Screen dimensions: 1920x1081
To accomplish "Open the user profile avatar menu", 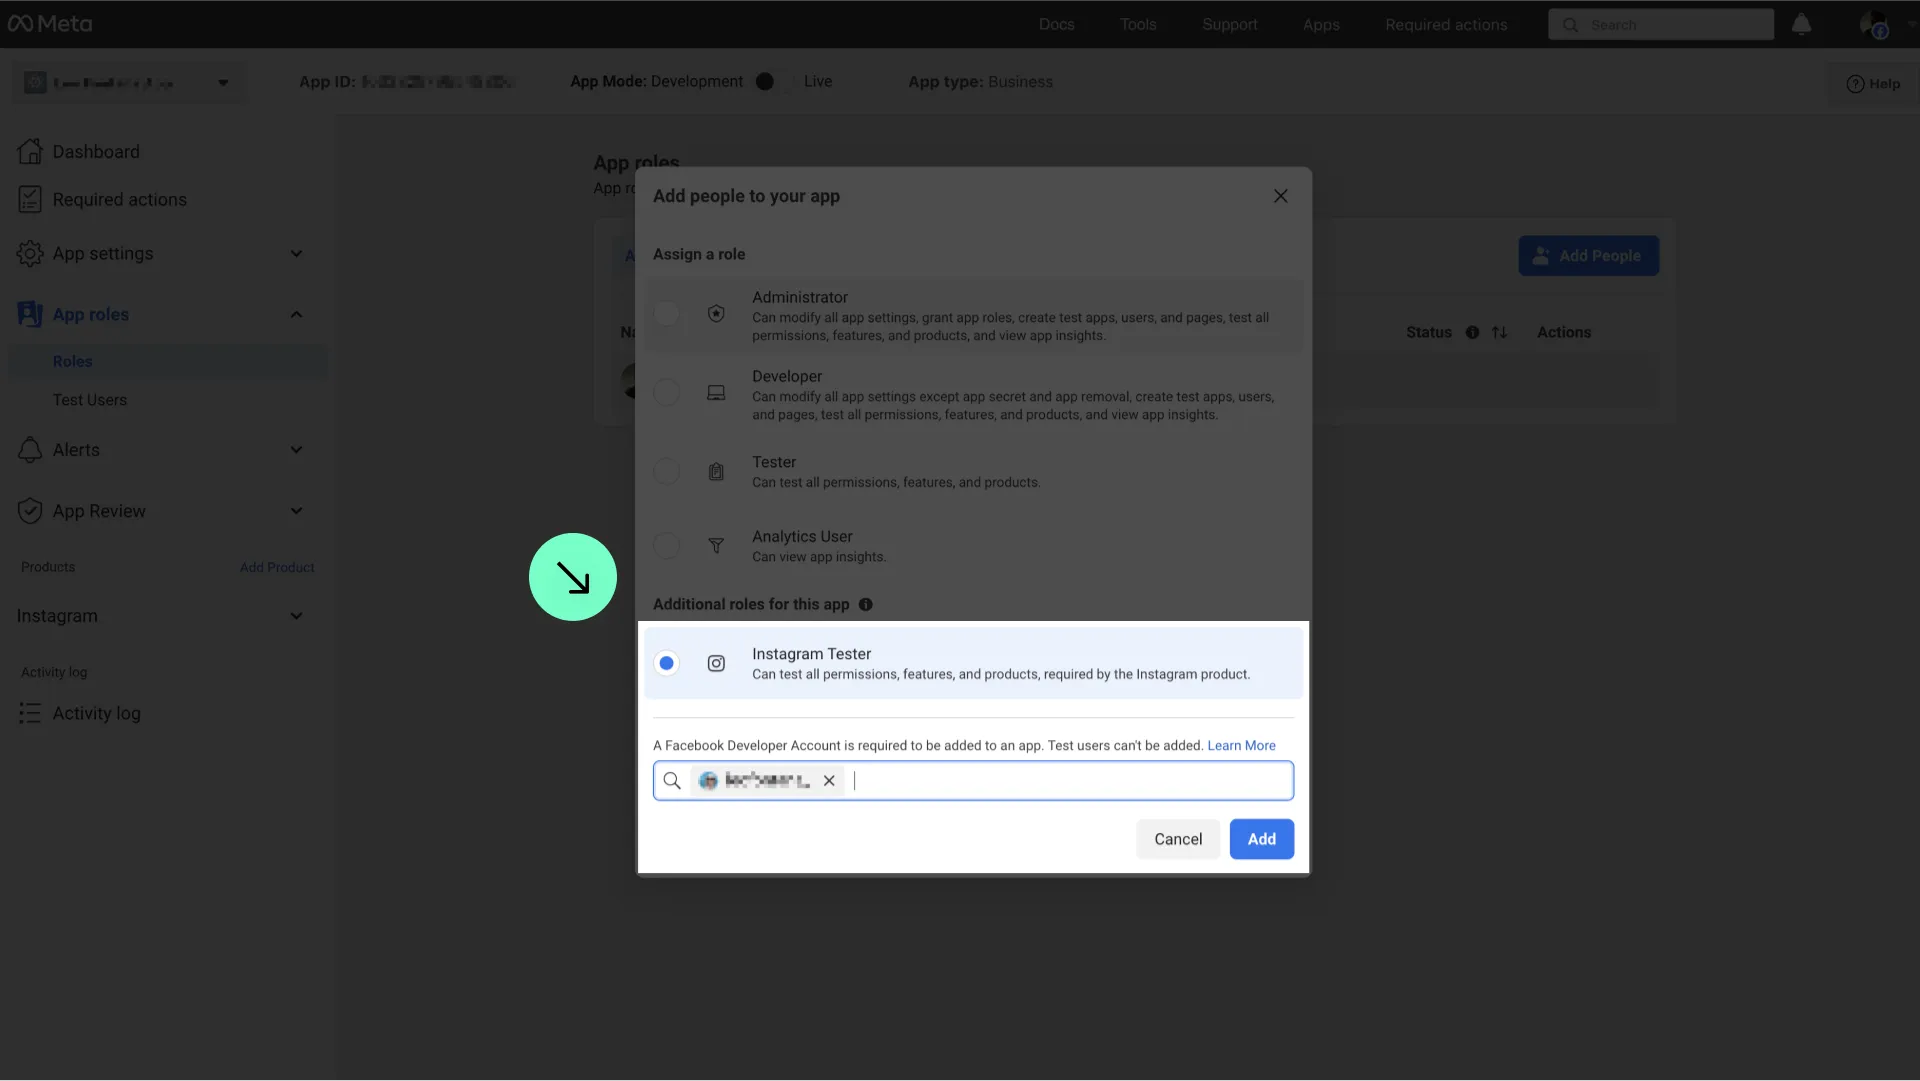I will tap(1873, 24).
